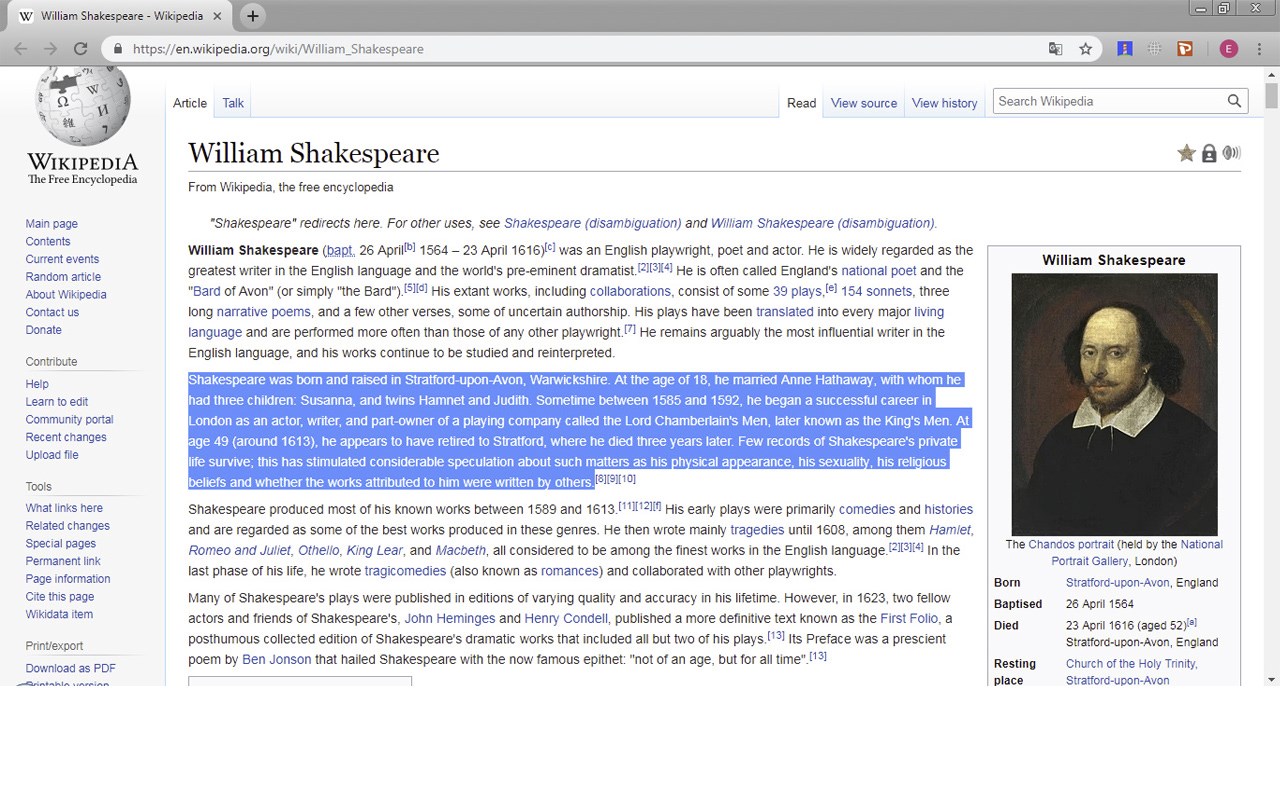This screenshot has height=800, width=1280.
Task: Click the browser forward arrow
Action: click(x=50, y=49)
